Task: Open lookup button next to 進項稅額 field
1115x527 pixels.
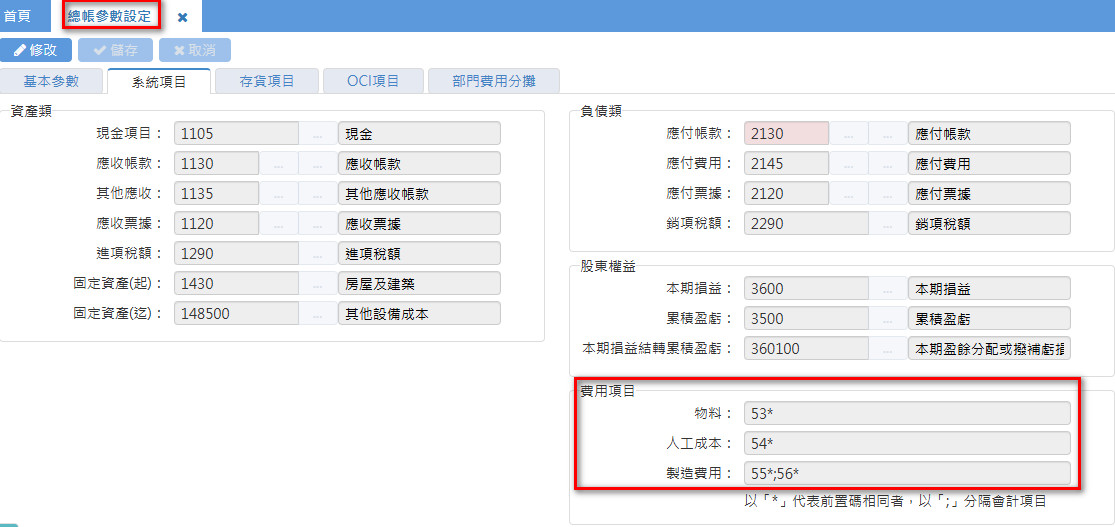Action: (x=318, y=254)
